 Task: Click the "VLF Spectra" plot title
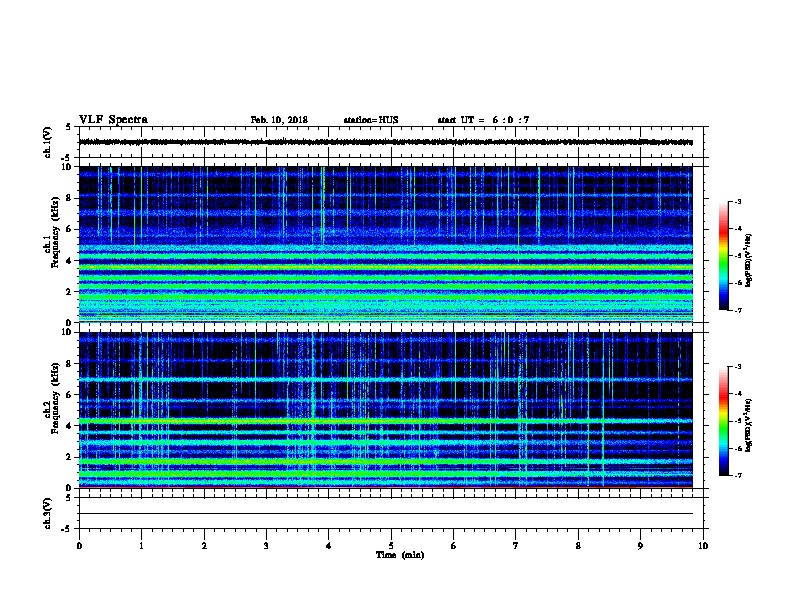tap(113, 120)
